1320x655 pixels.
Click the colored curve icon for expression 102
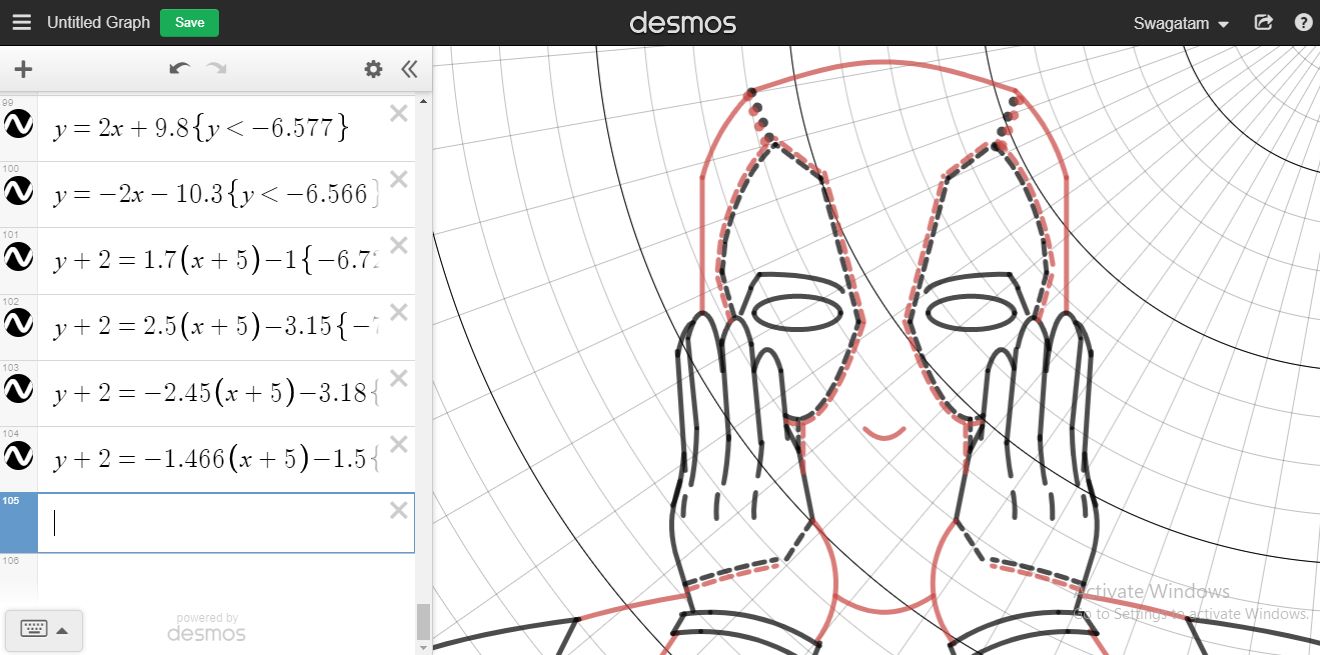pyautogui.click(x=18, y=323)
